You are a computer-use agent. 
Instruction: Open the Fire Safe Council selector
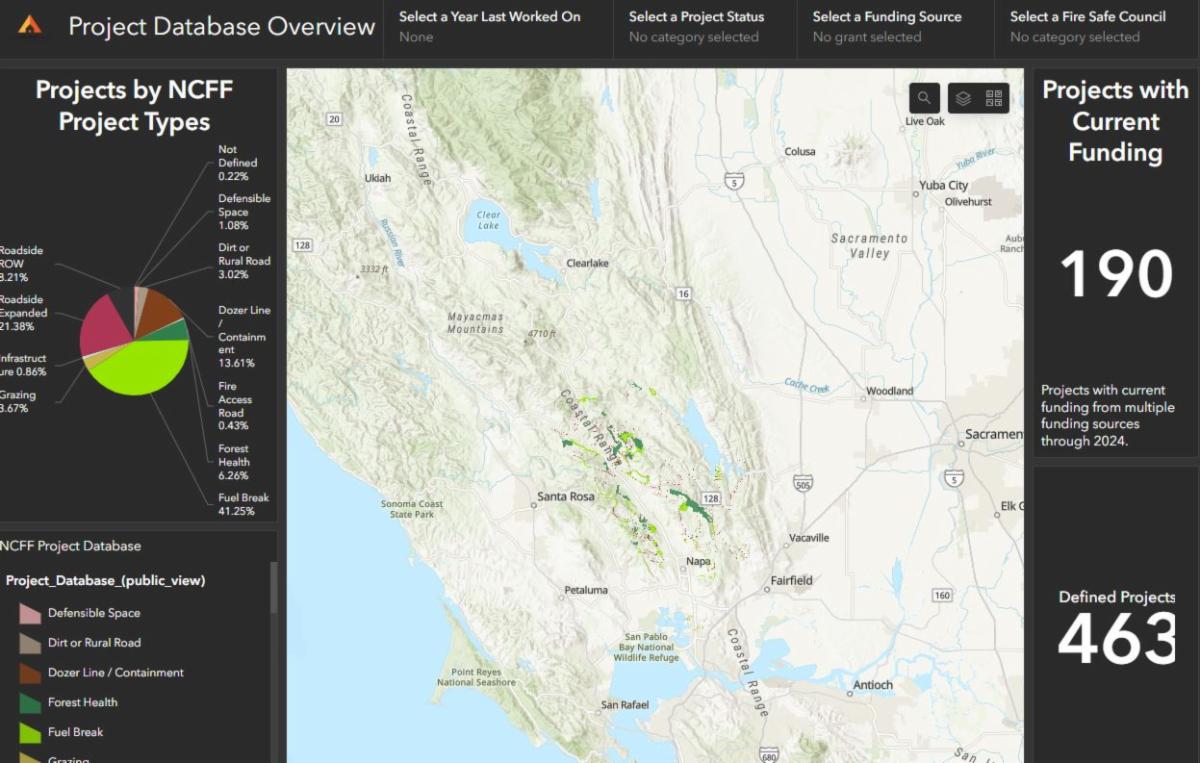(1087, 27)
